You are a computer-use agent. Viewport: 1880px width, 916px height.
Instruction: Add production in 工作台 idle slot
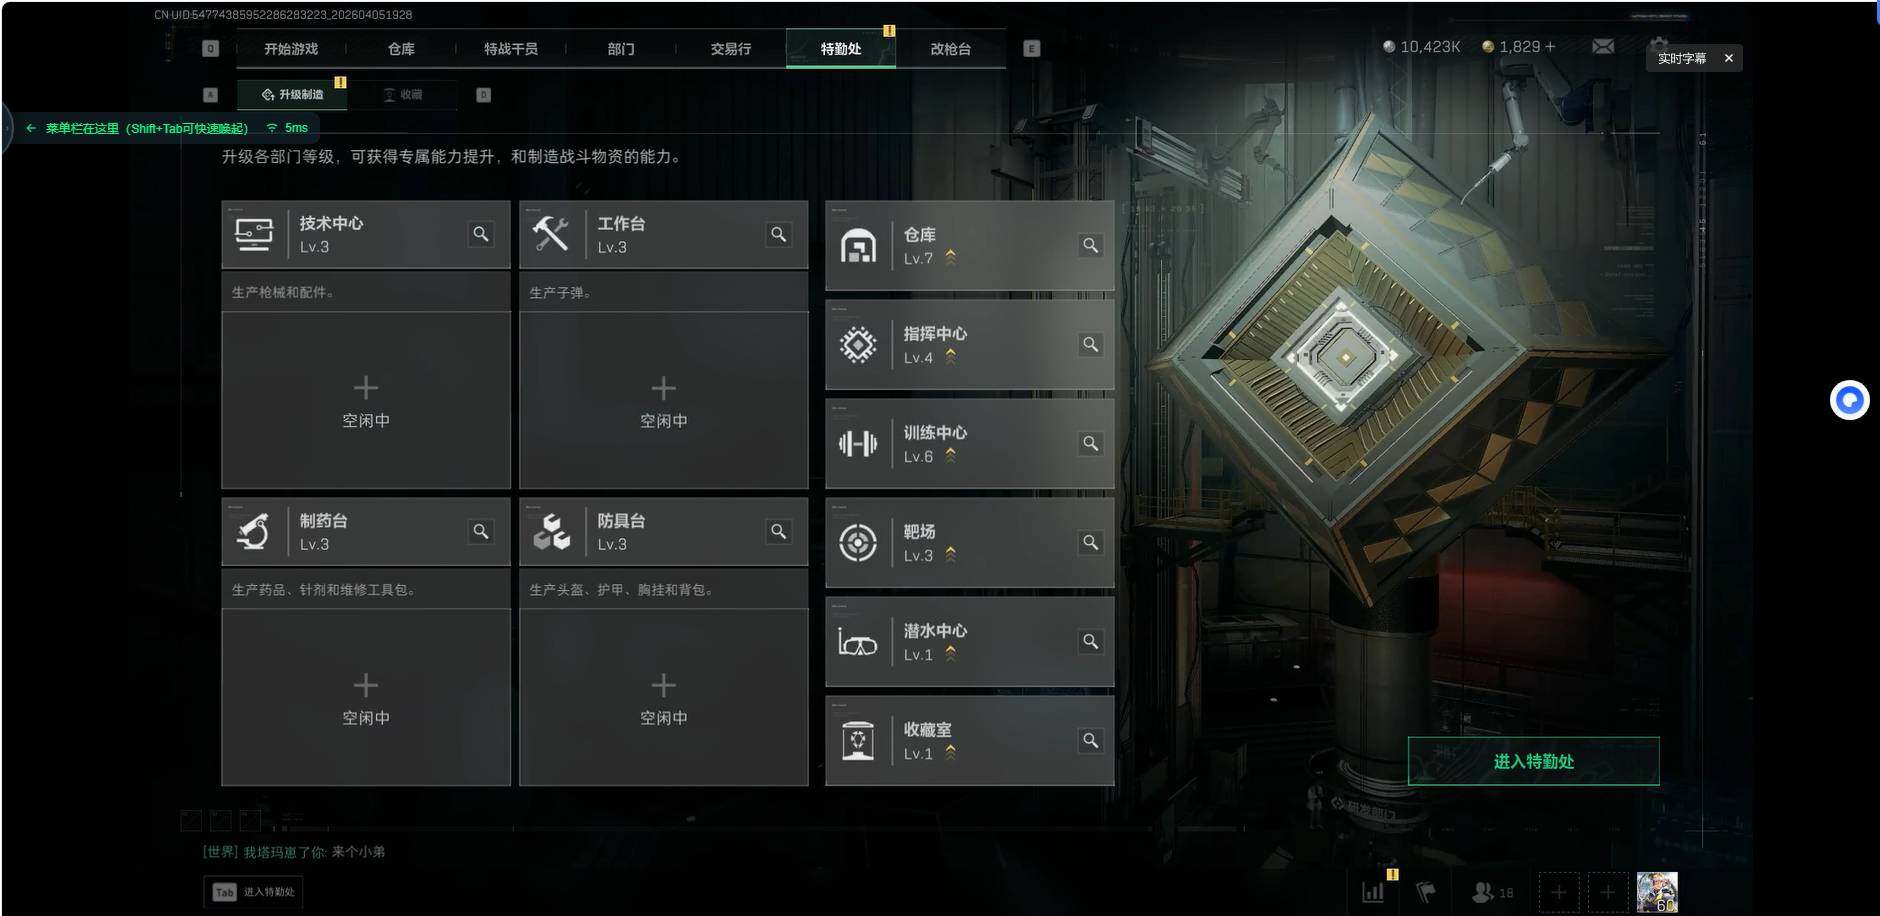click(663, 400)
